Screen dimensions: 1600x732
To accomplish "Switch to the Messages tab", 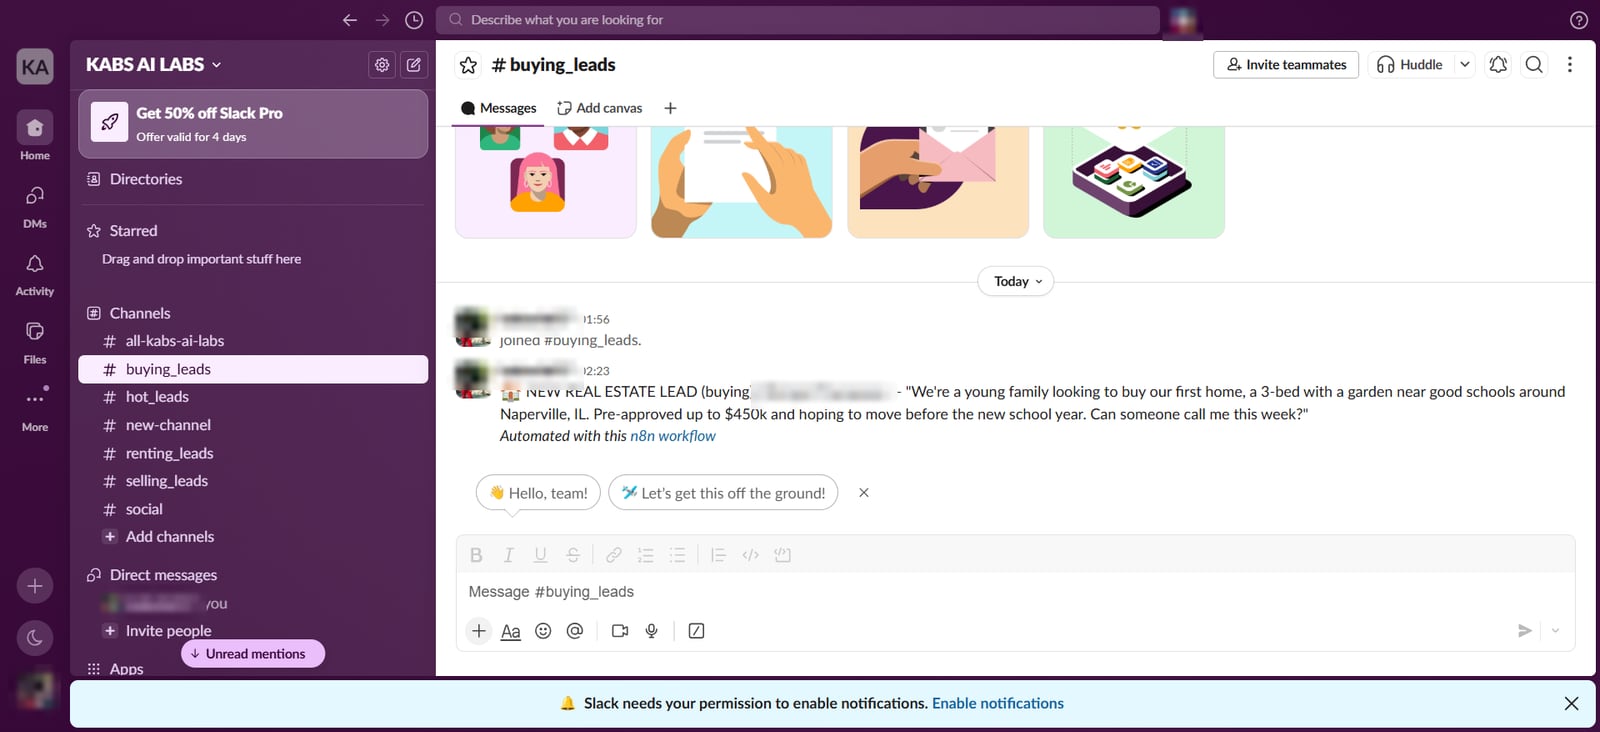I will point(498,108).
